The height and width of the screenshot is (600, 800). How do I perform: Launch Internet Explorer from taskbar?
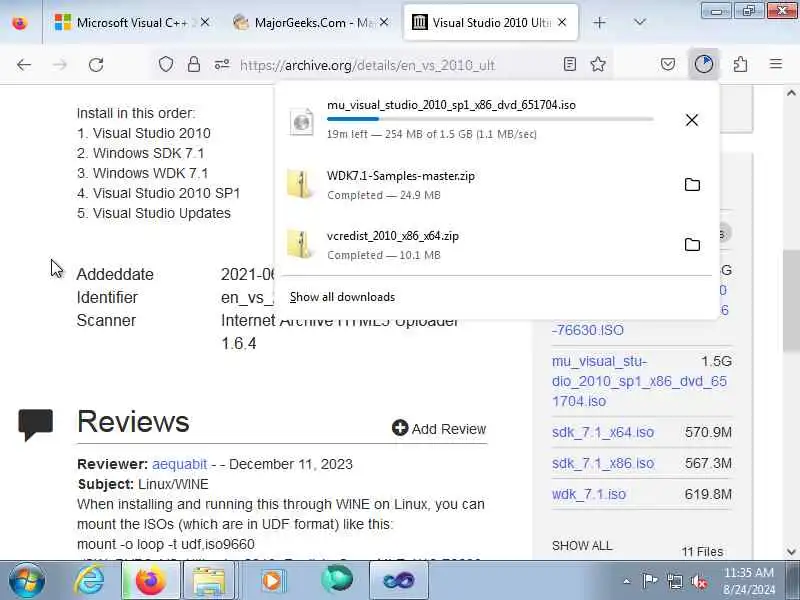[89, 581]
